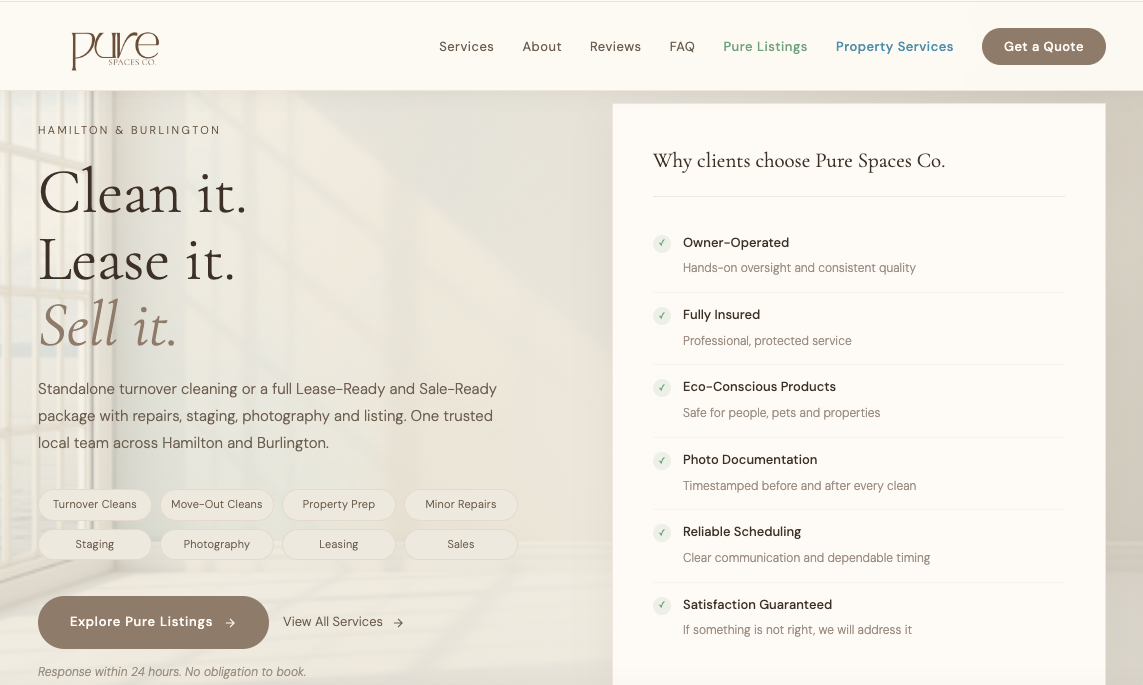Click the 'Why clients choose Pure Spaces Co.' heading
The height and width of the screenshot is (685, 1143).
coord(799,161)
